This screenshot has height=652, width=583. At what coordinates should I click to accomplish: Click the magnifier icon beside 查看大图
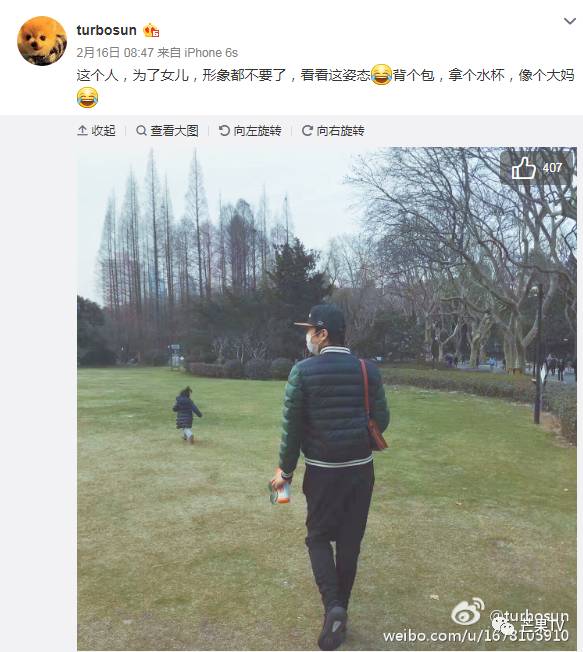[141, 131]
